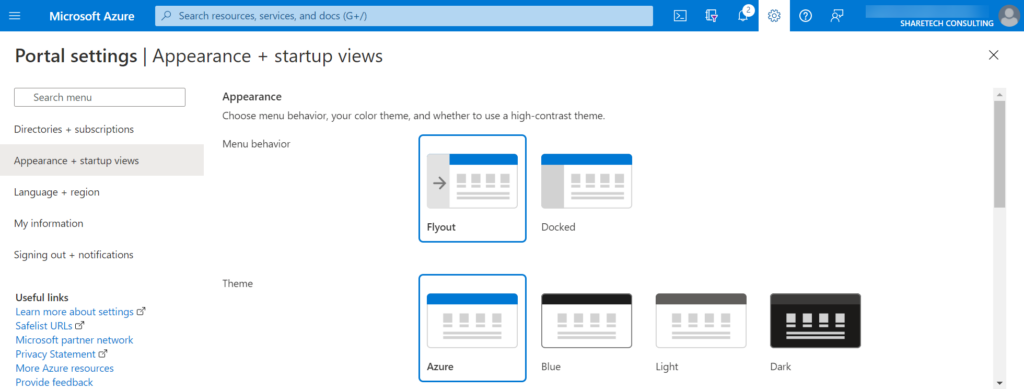The height and width of the screenshot is (389, 1024).
Task: Choose the Flyout menu behavior
Action: point(472,188)
